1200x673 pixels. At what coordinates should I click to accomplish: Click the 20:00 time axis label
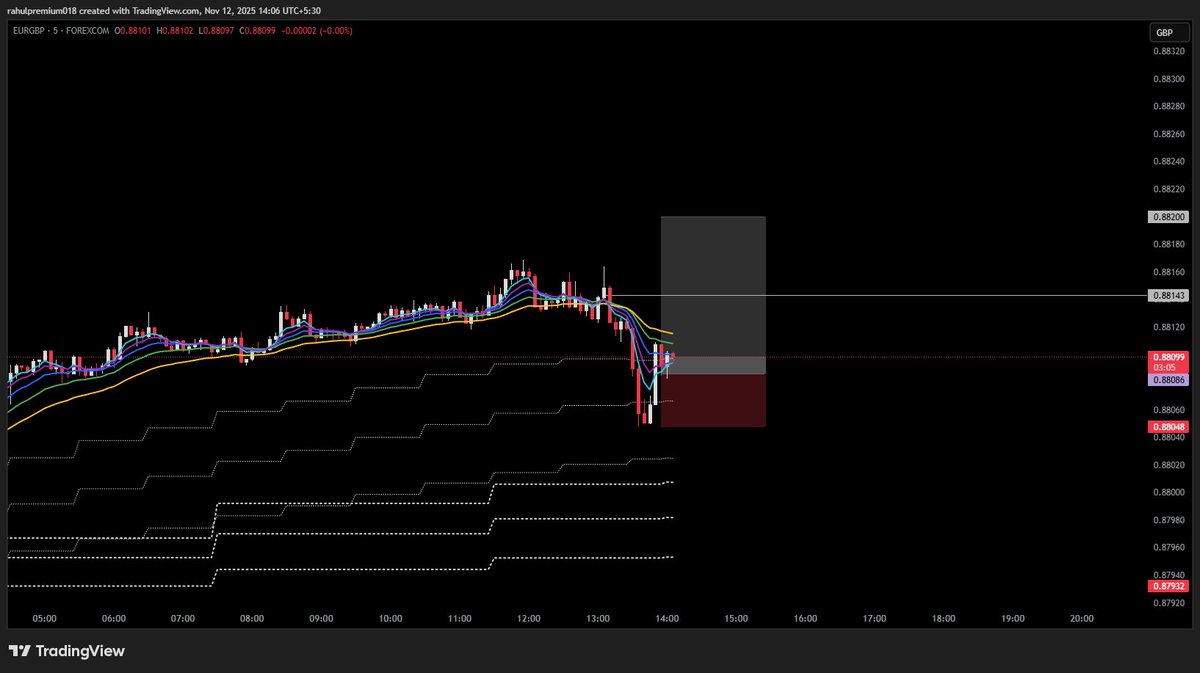[1082, 619]
